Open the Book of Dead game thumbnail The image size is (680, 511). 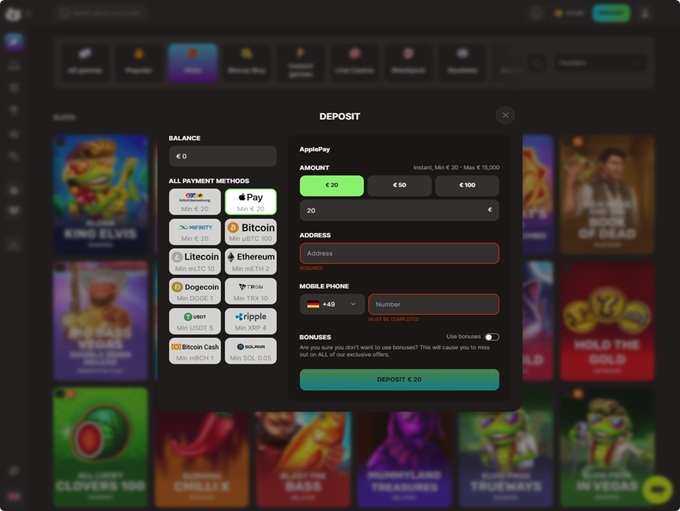607,194
